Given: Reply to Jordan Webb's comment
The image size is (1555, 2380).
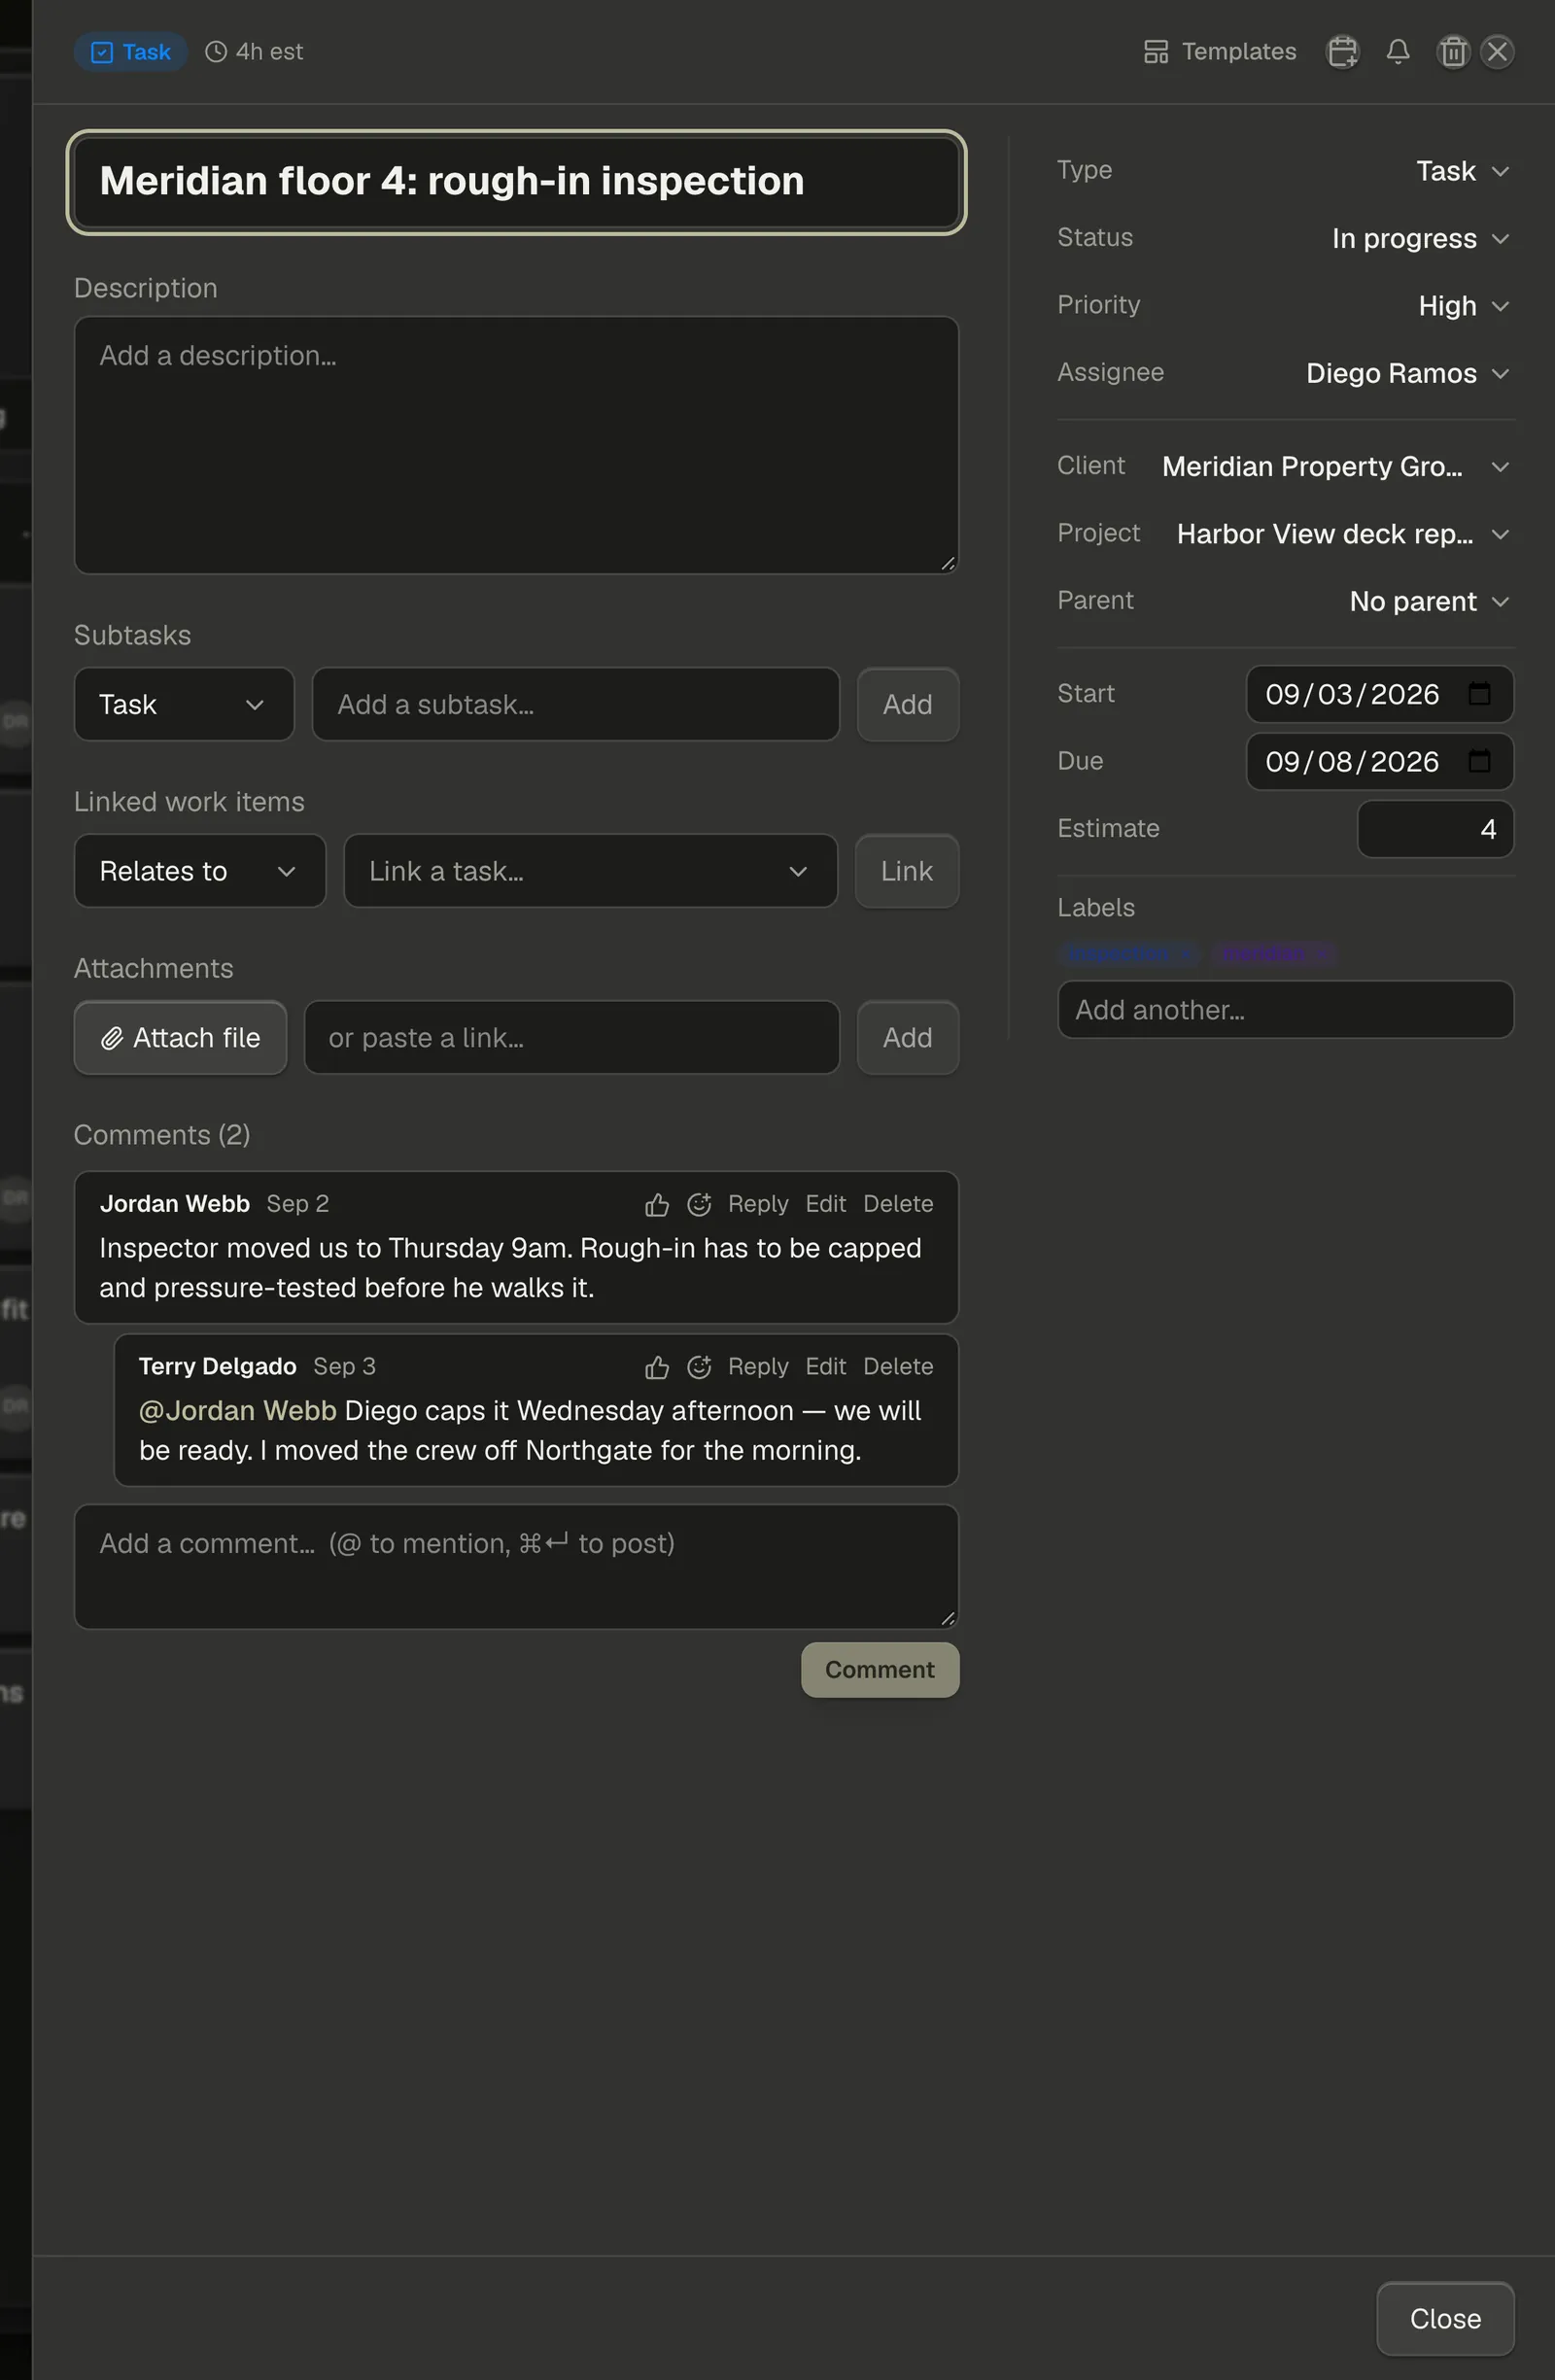Looking at the screenshot, I should pos(758,1204).
